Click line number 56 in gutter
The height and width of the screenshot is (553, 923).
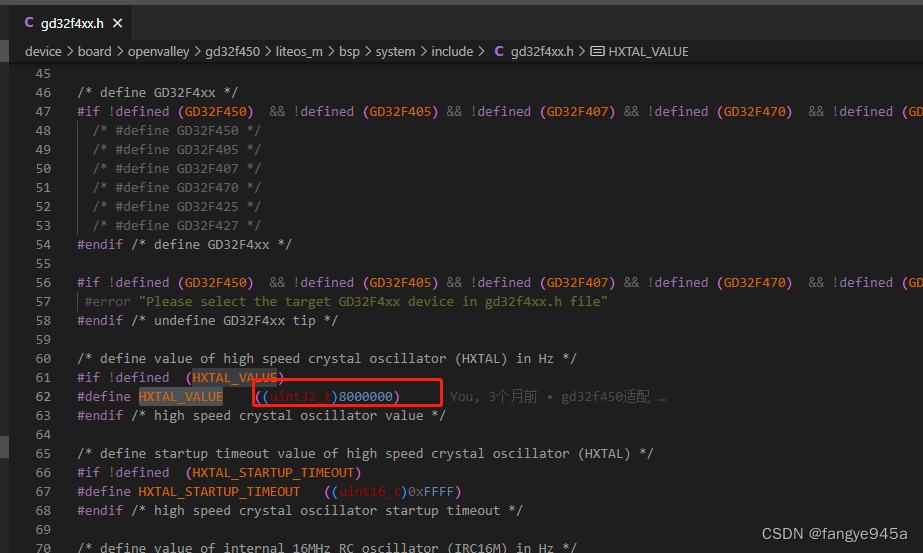pyautogui.click(x=43, y=282)
